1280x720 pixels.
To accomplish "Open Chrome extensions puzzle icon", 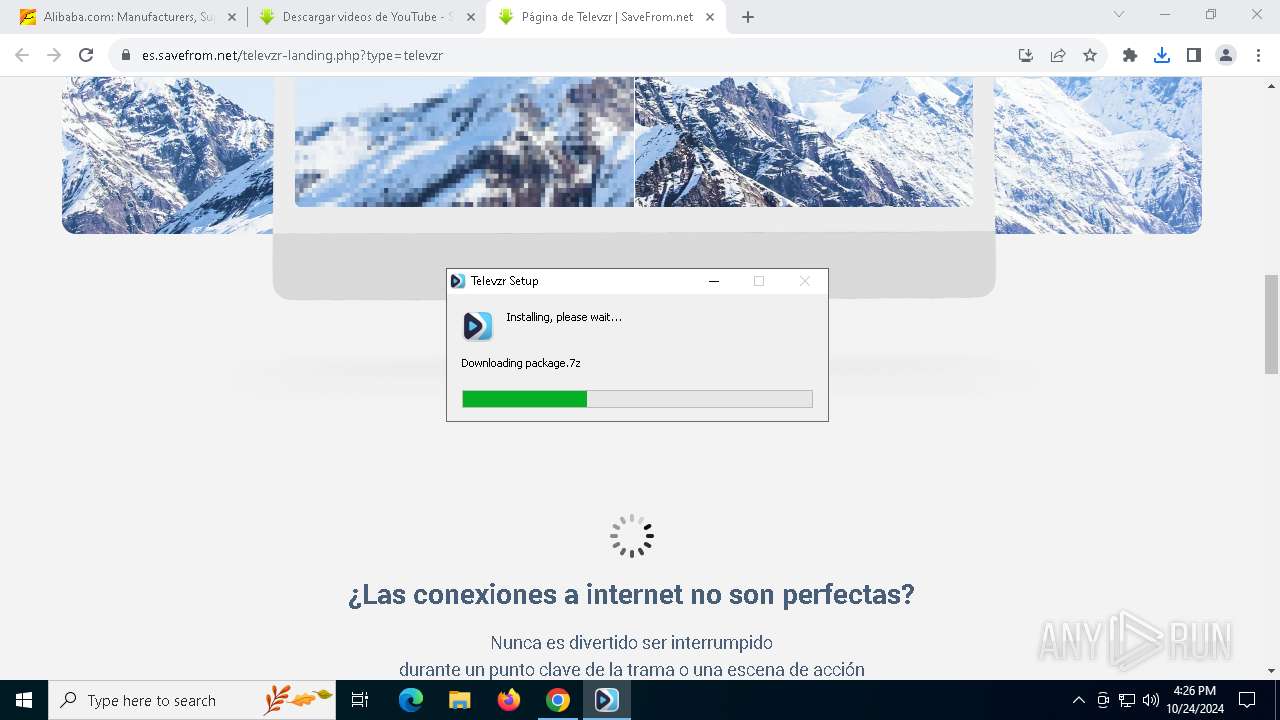I will point(1130,55).
